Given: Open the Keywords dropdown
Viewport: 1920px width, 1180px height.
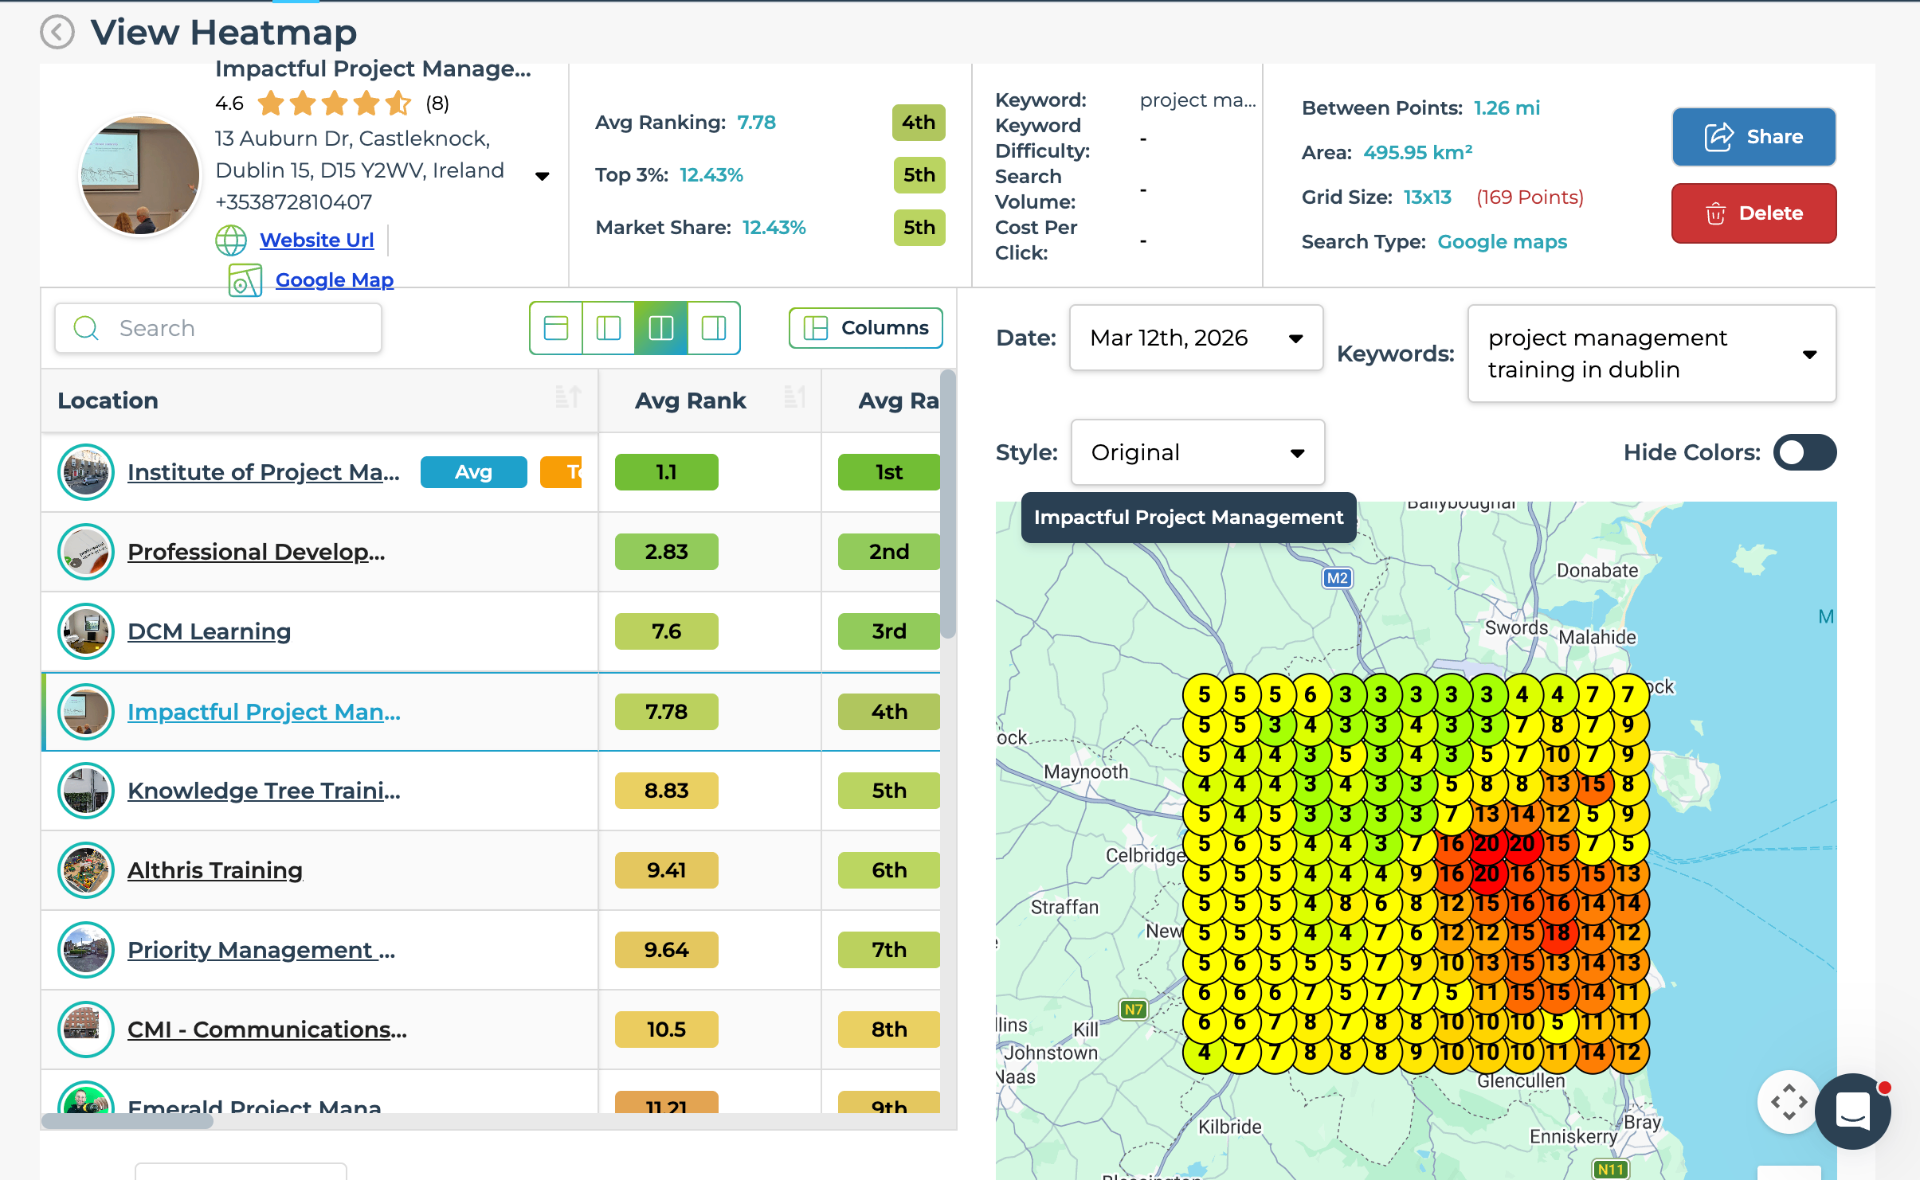Looking at the screenshot, I should [1651, 354].
